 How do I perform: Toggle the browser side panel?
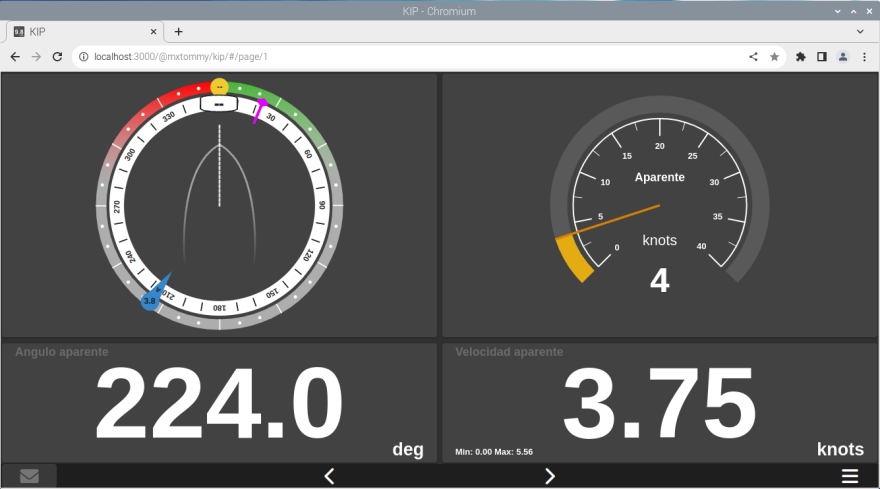[x=821, y=57]
